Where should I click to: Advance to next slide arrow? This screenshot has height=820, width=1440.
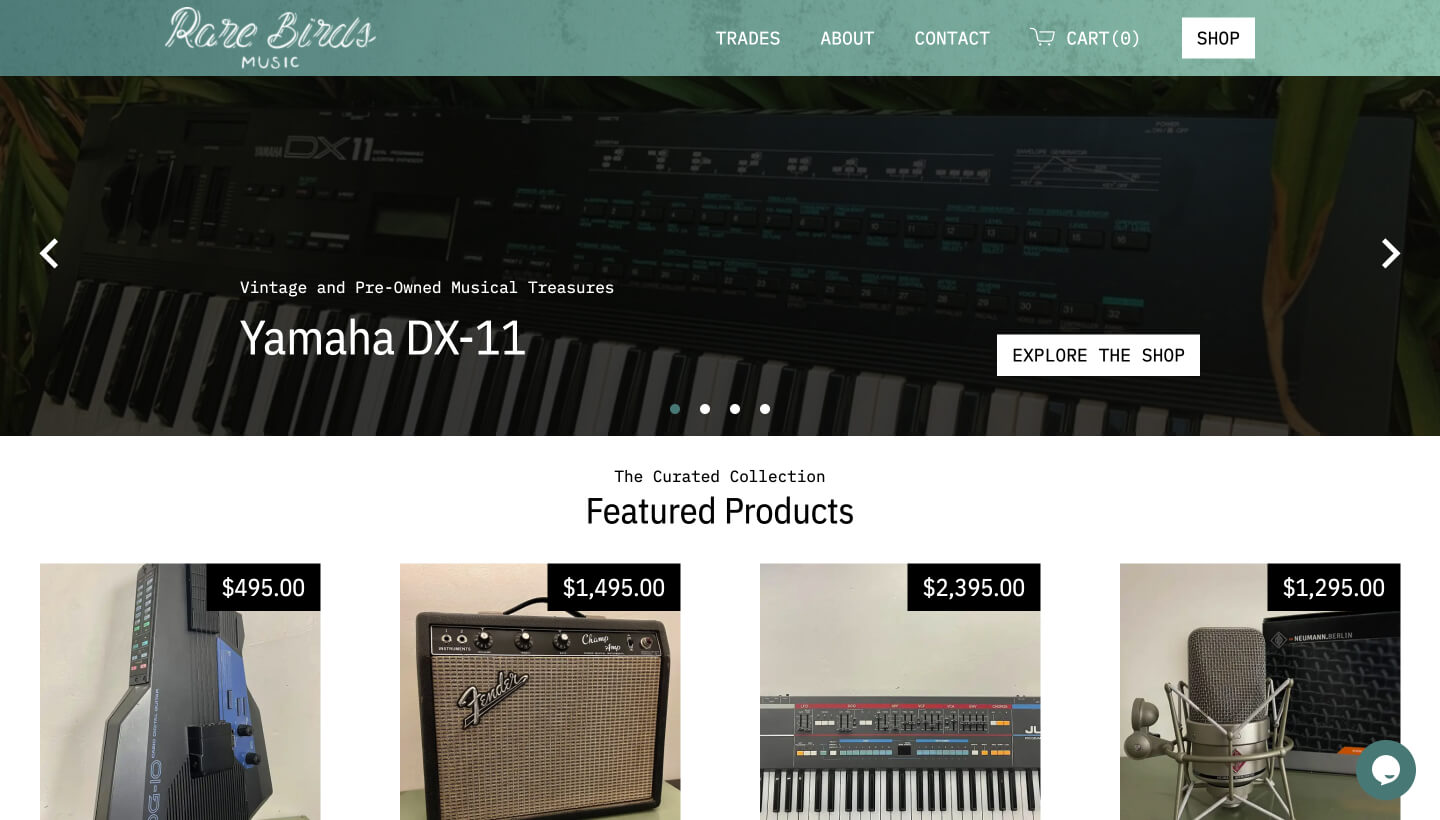[x=1391, y=254]
